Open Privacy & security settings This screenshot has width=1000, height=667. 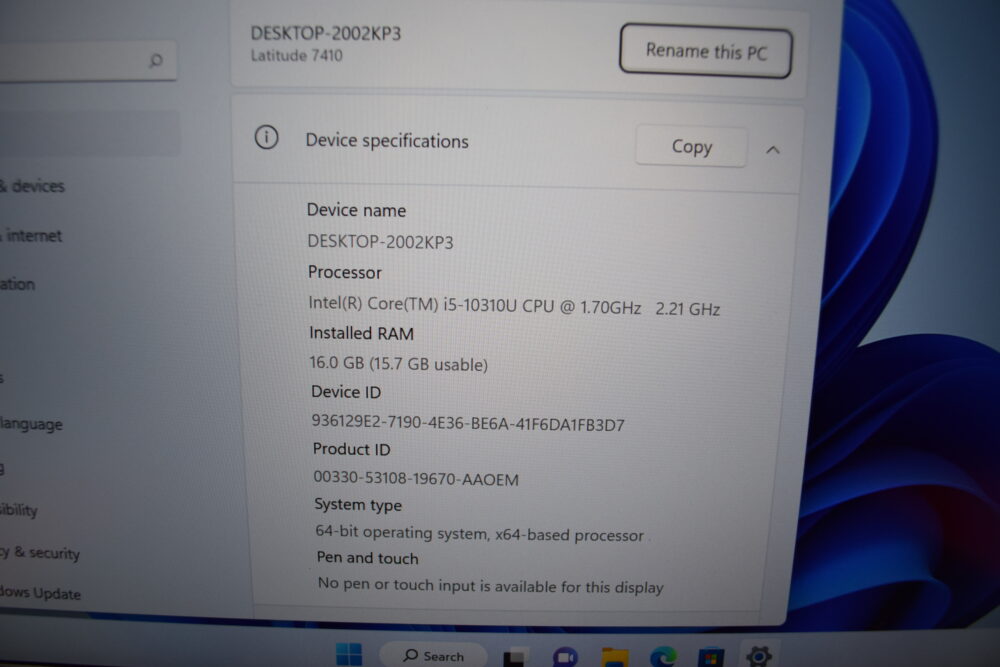tap(41, 553)
